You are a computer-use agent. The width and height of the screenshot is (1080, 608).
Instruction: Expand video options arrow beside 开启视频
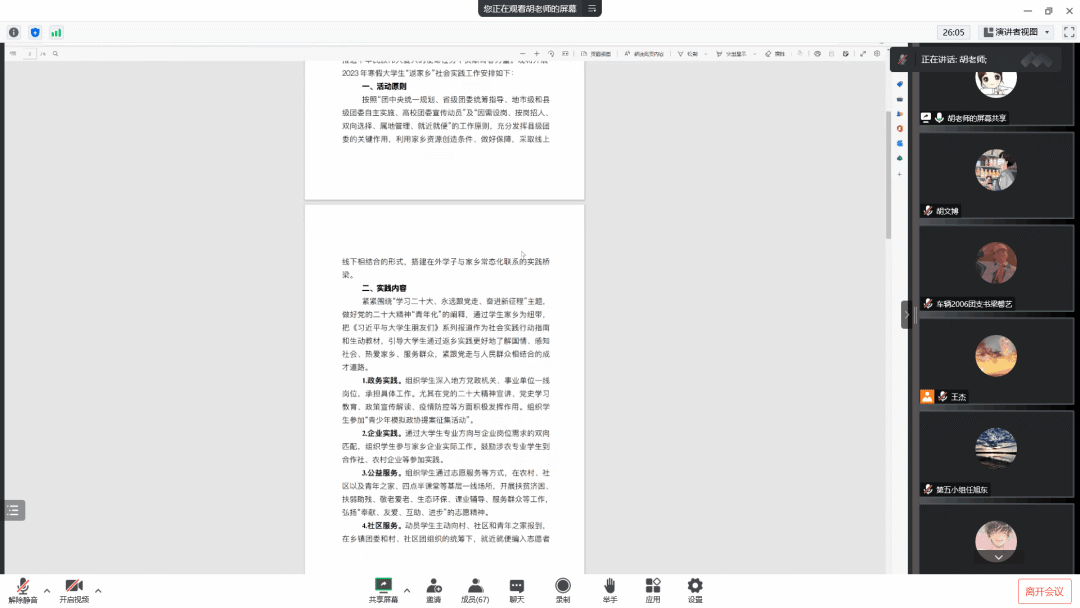click(x=98, y=591)
